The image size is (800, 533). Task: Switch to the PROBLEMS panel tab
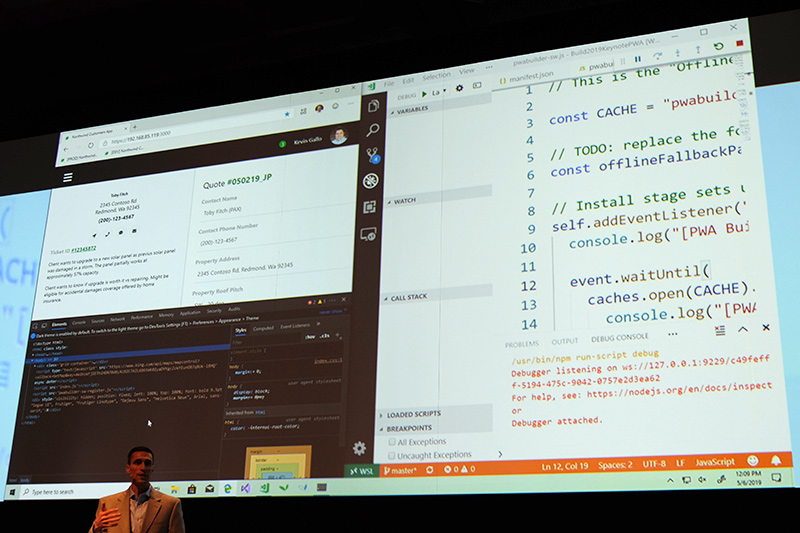tap(521, 344)
